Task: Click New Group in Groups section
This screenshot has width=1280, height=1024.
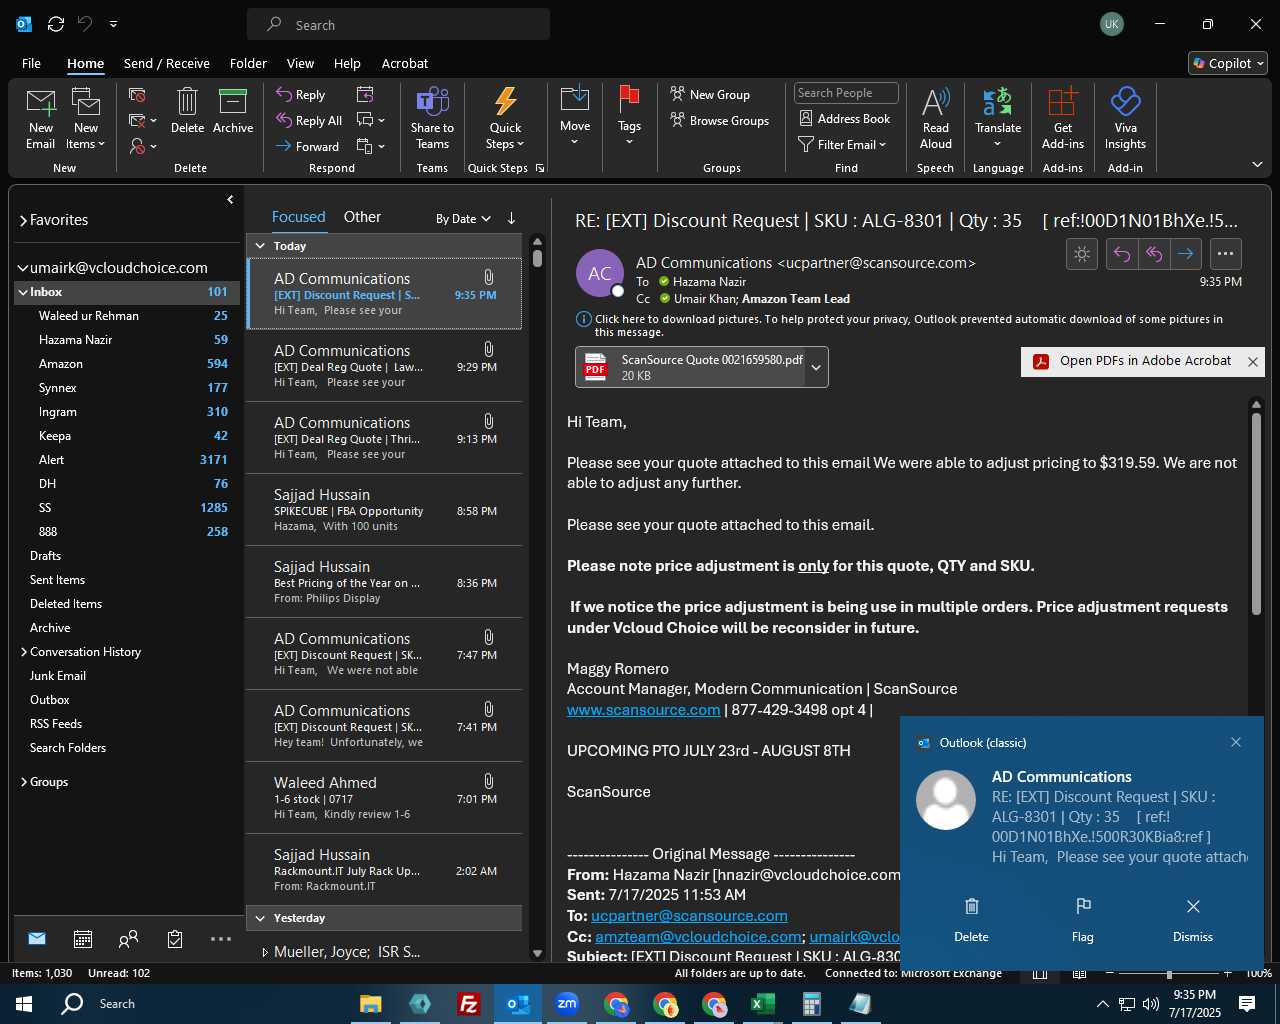Action: coord(710,95)
